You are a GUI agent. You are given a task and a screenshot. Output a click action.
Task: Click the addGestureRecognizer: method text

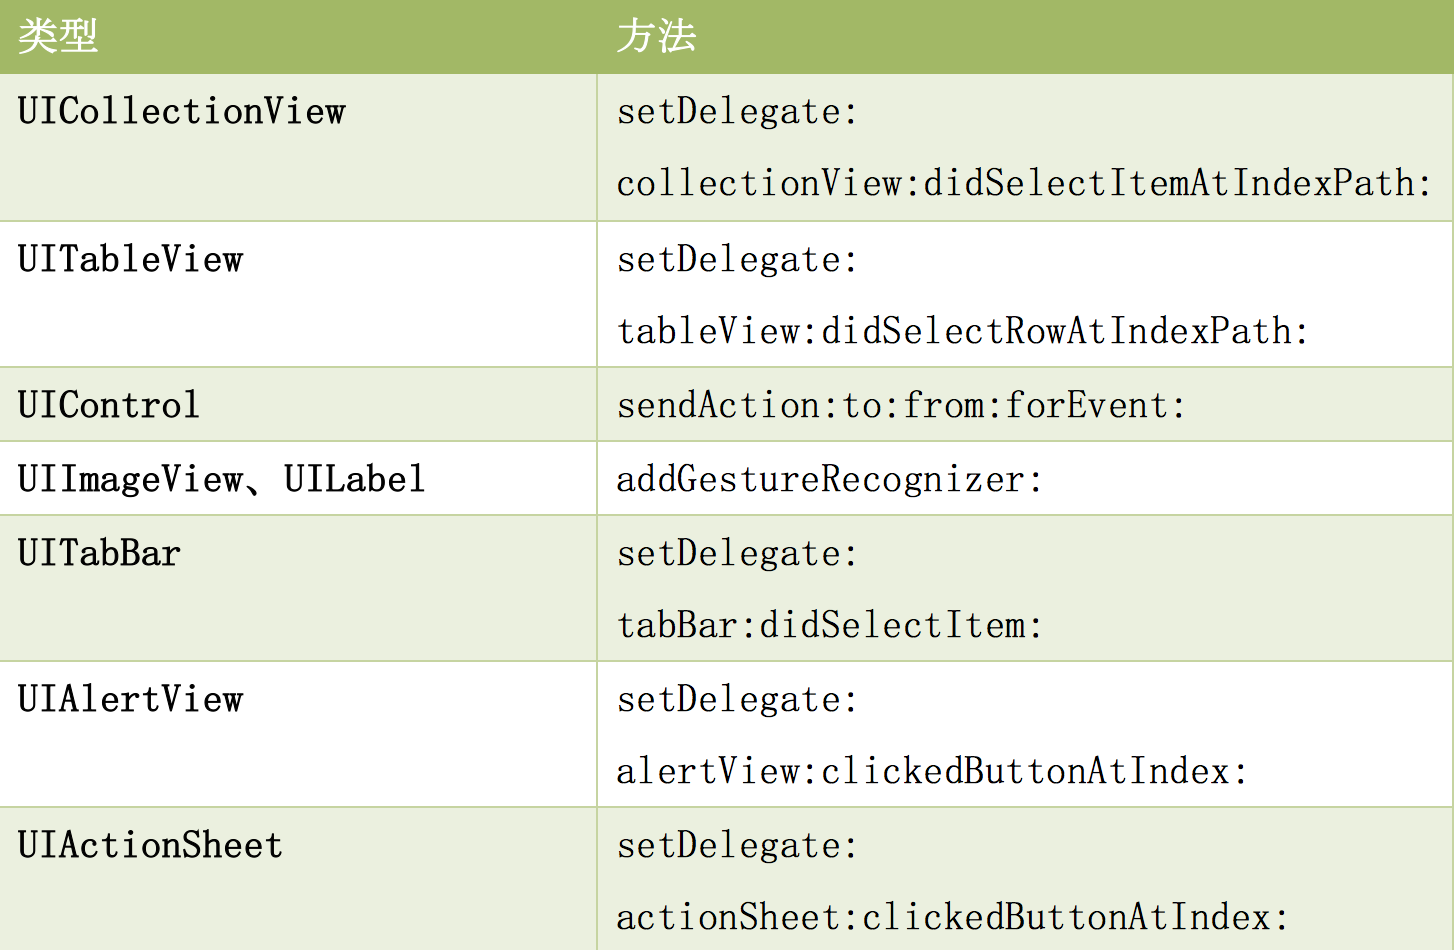tap(829, 479)
